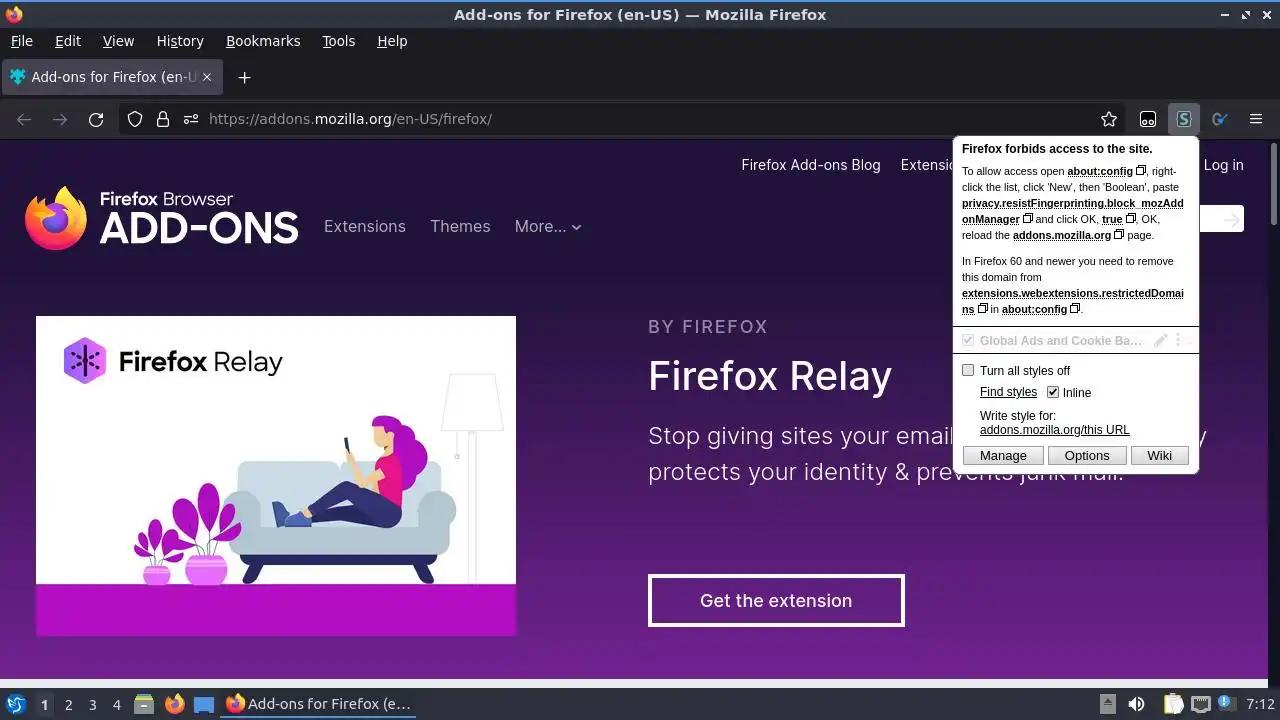Open tracking protection shield icon
Viewport: 1280px width, 720px height.
tap(135, 119)
